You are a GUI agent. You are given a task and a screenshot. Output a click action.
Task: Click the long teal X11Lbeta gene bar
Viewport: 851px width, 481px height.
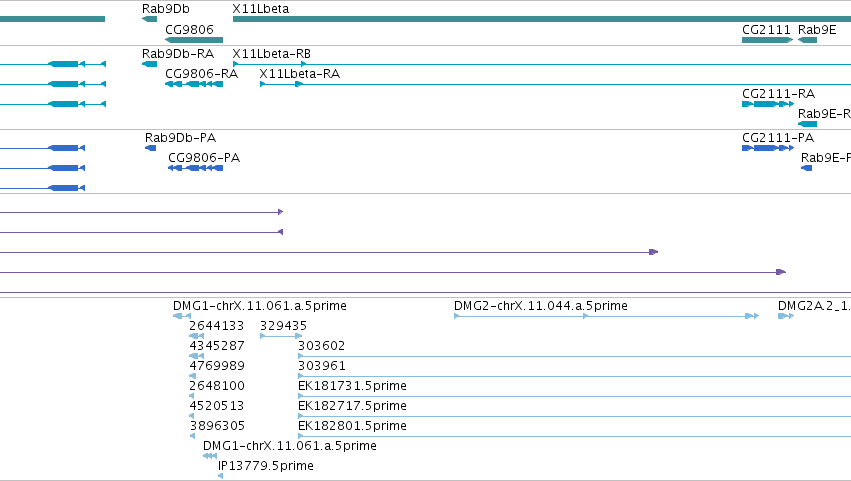click(542, 19)
